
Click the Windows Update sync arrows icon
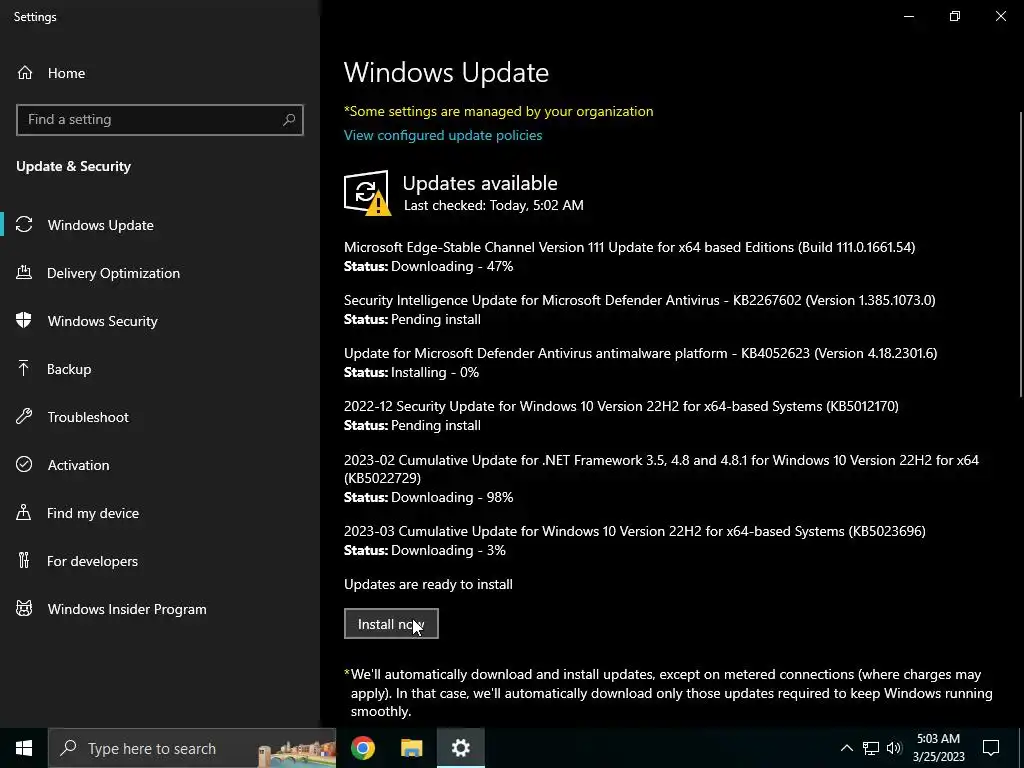tap(24, 225)
